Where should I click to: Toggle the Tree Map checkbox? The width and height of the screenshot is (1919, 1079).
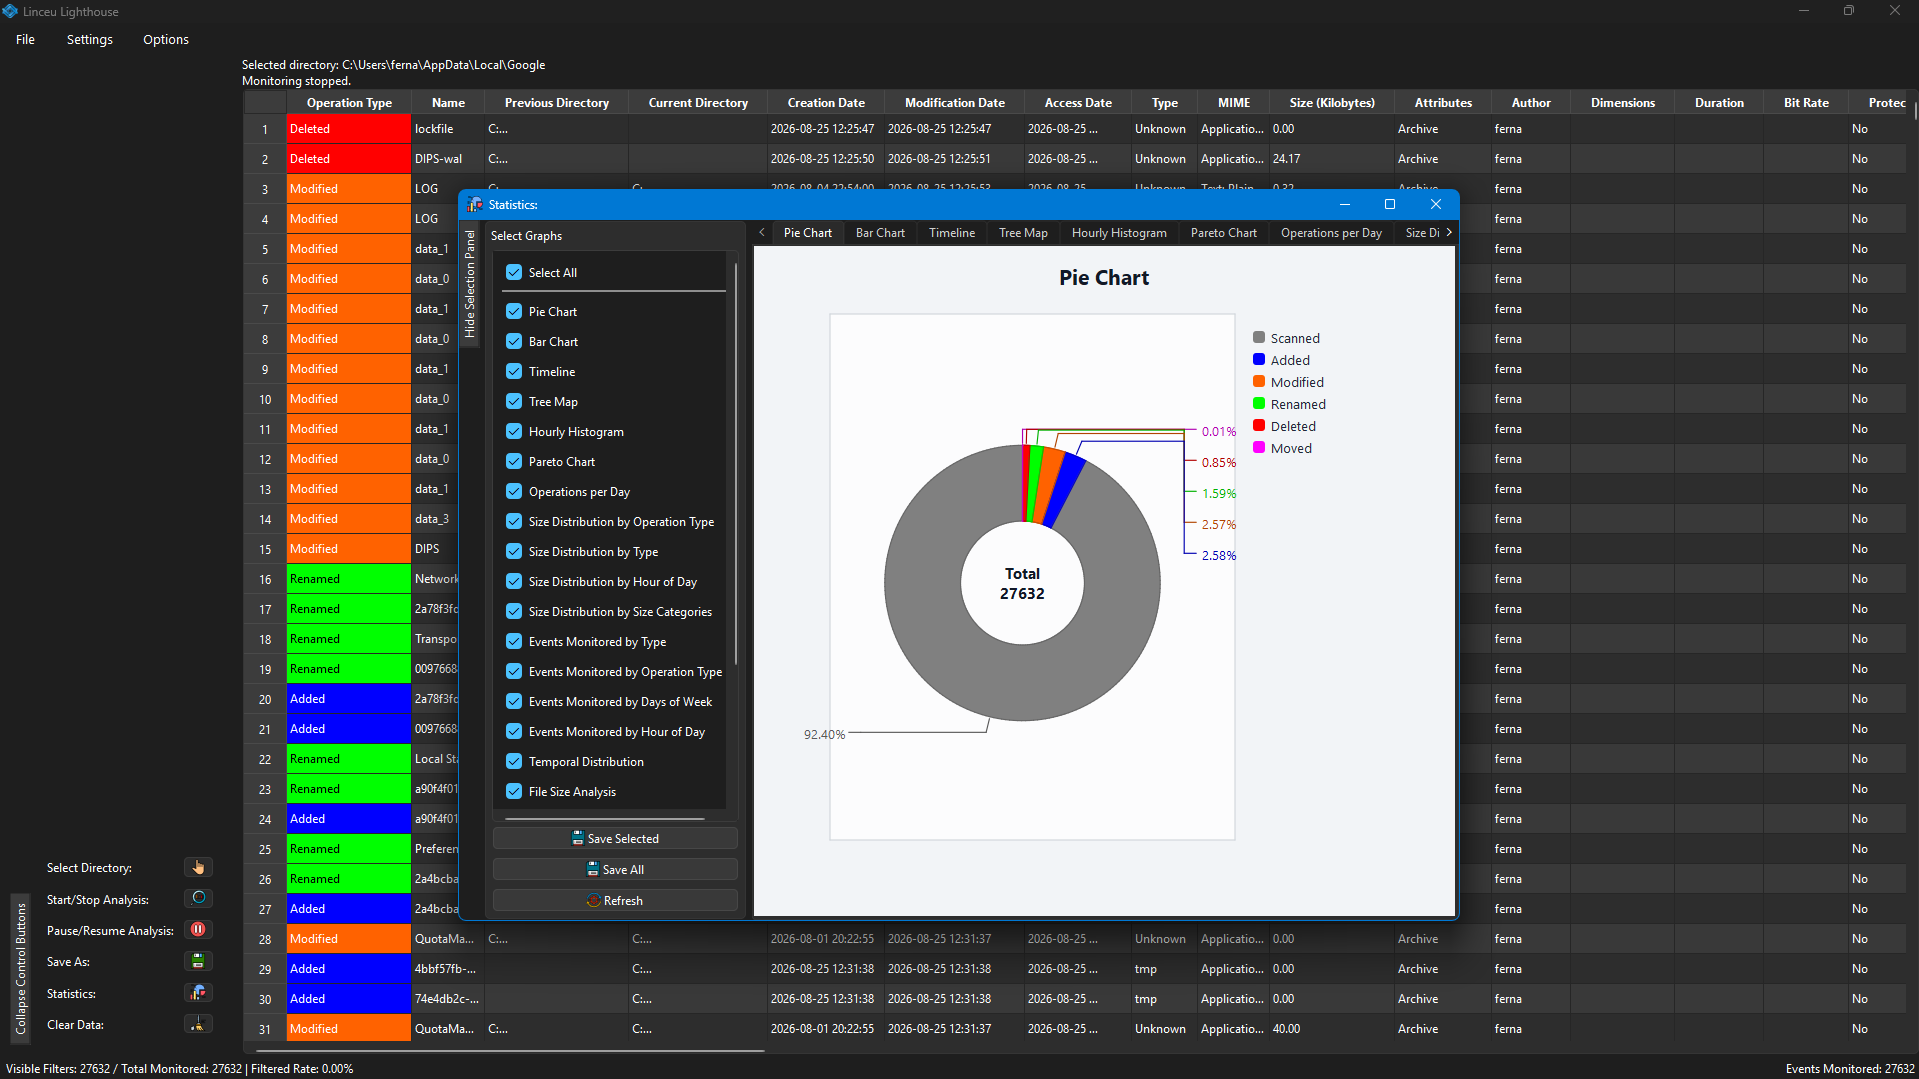tap(514, 401)
